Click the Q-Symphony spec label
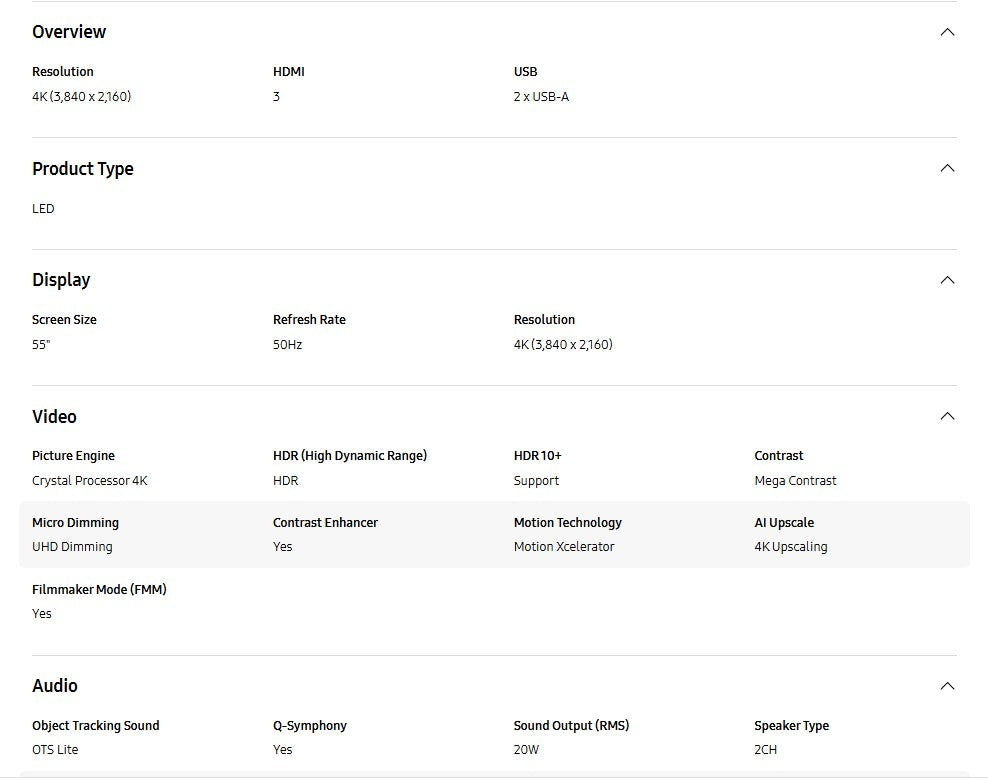 (x=310, y=726)
